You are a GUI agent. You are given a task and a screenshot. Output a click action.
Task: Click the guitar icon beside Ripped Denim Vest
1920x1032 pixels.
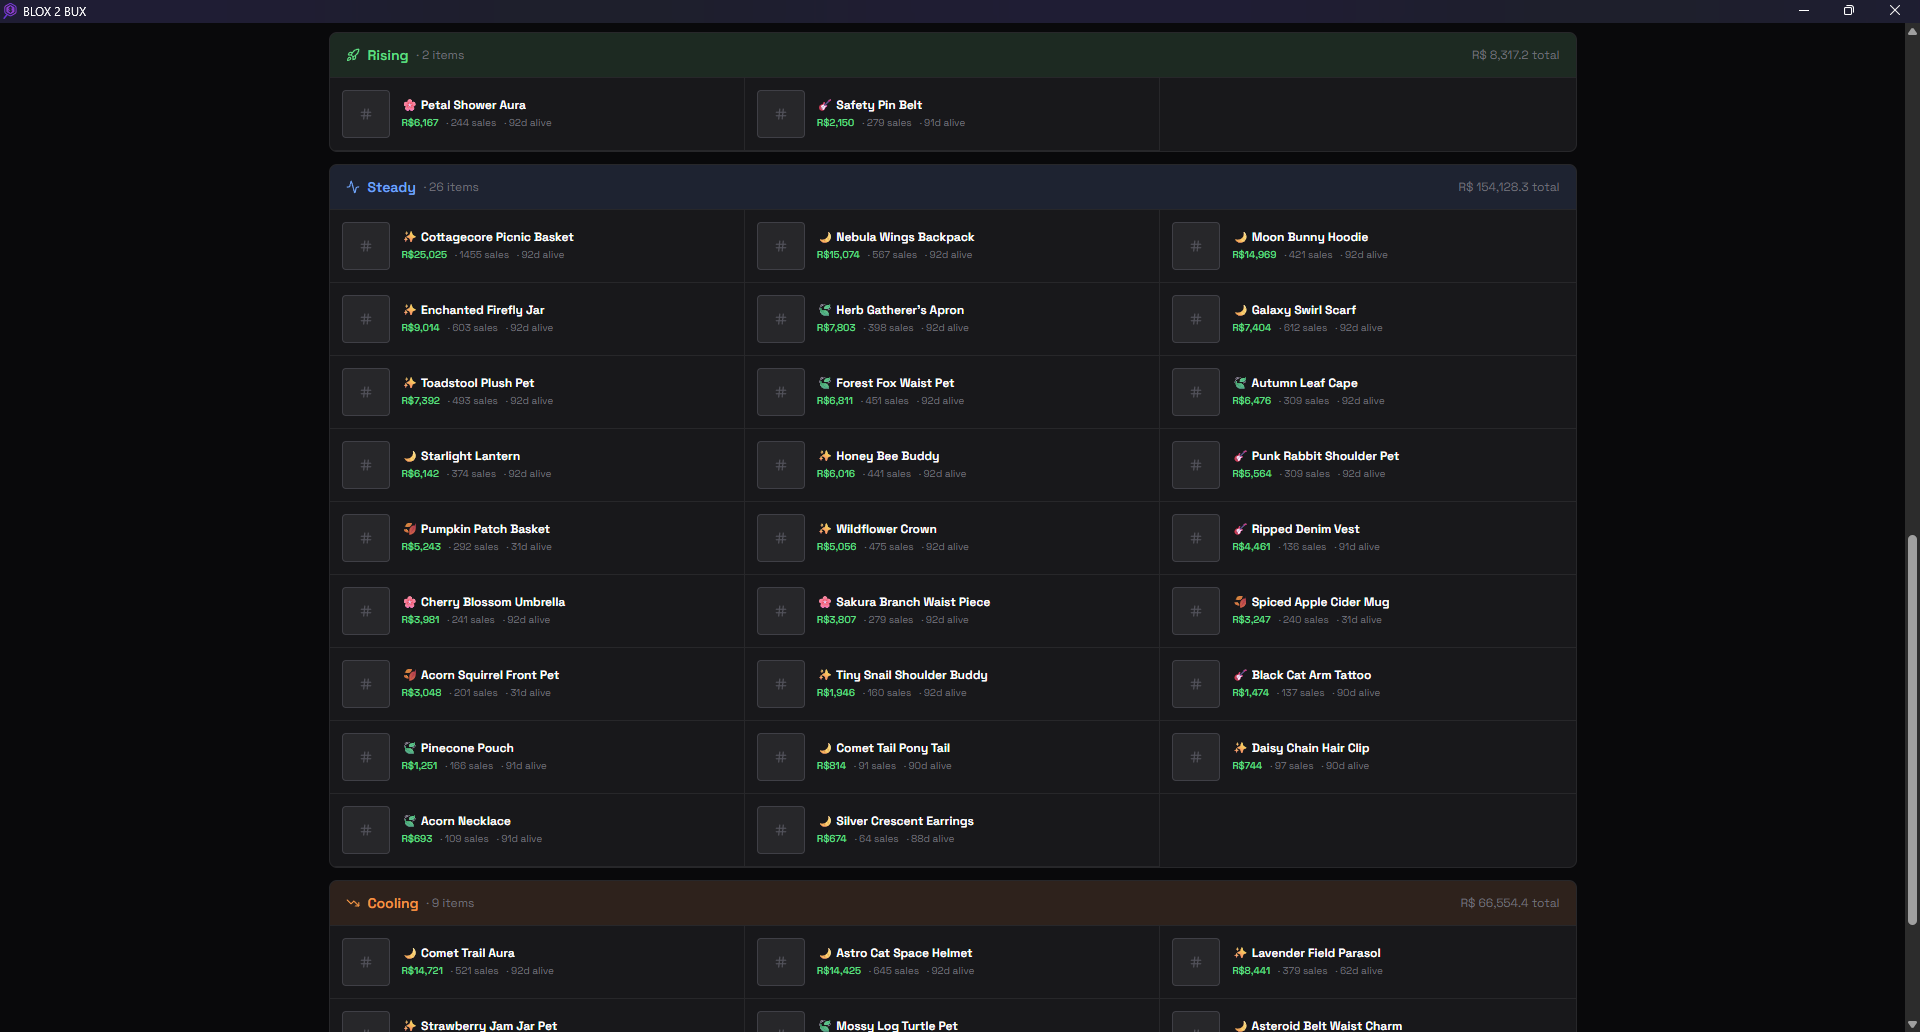click(x=1240, y=529)
